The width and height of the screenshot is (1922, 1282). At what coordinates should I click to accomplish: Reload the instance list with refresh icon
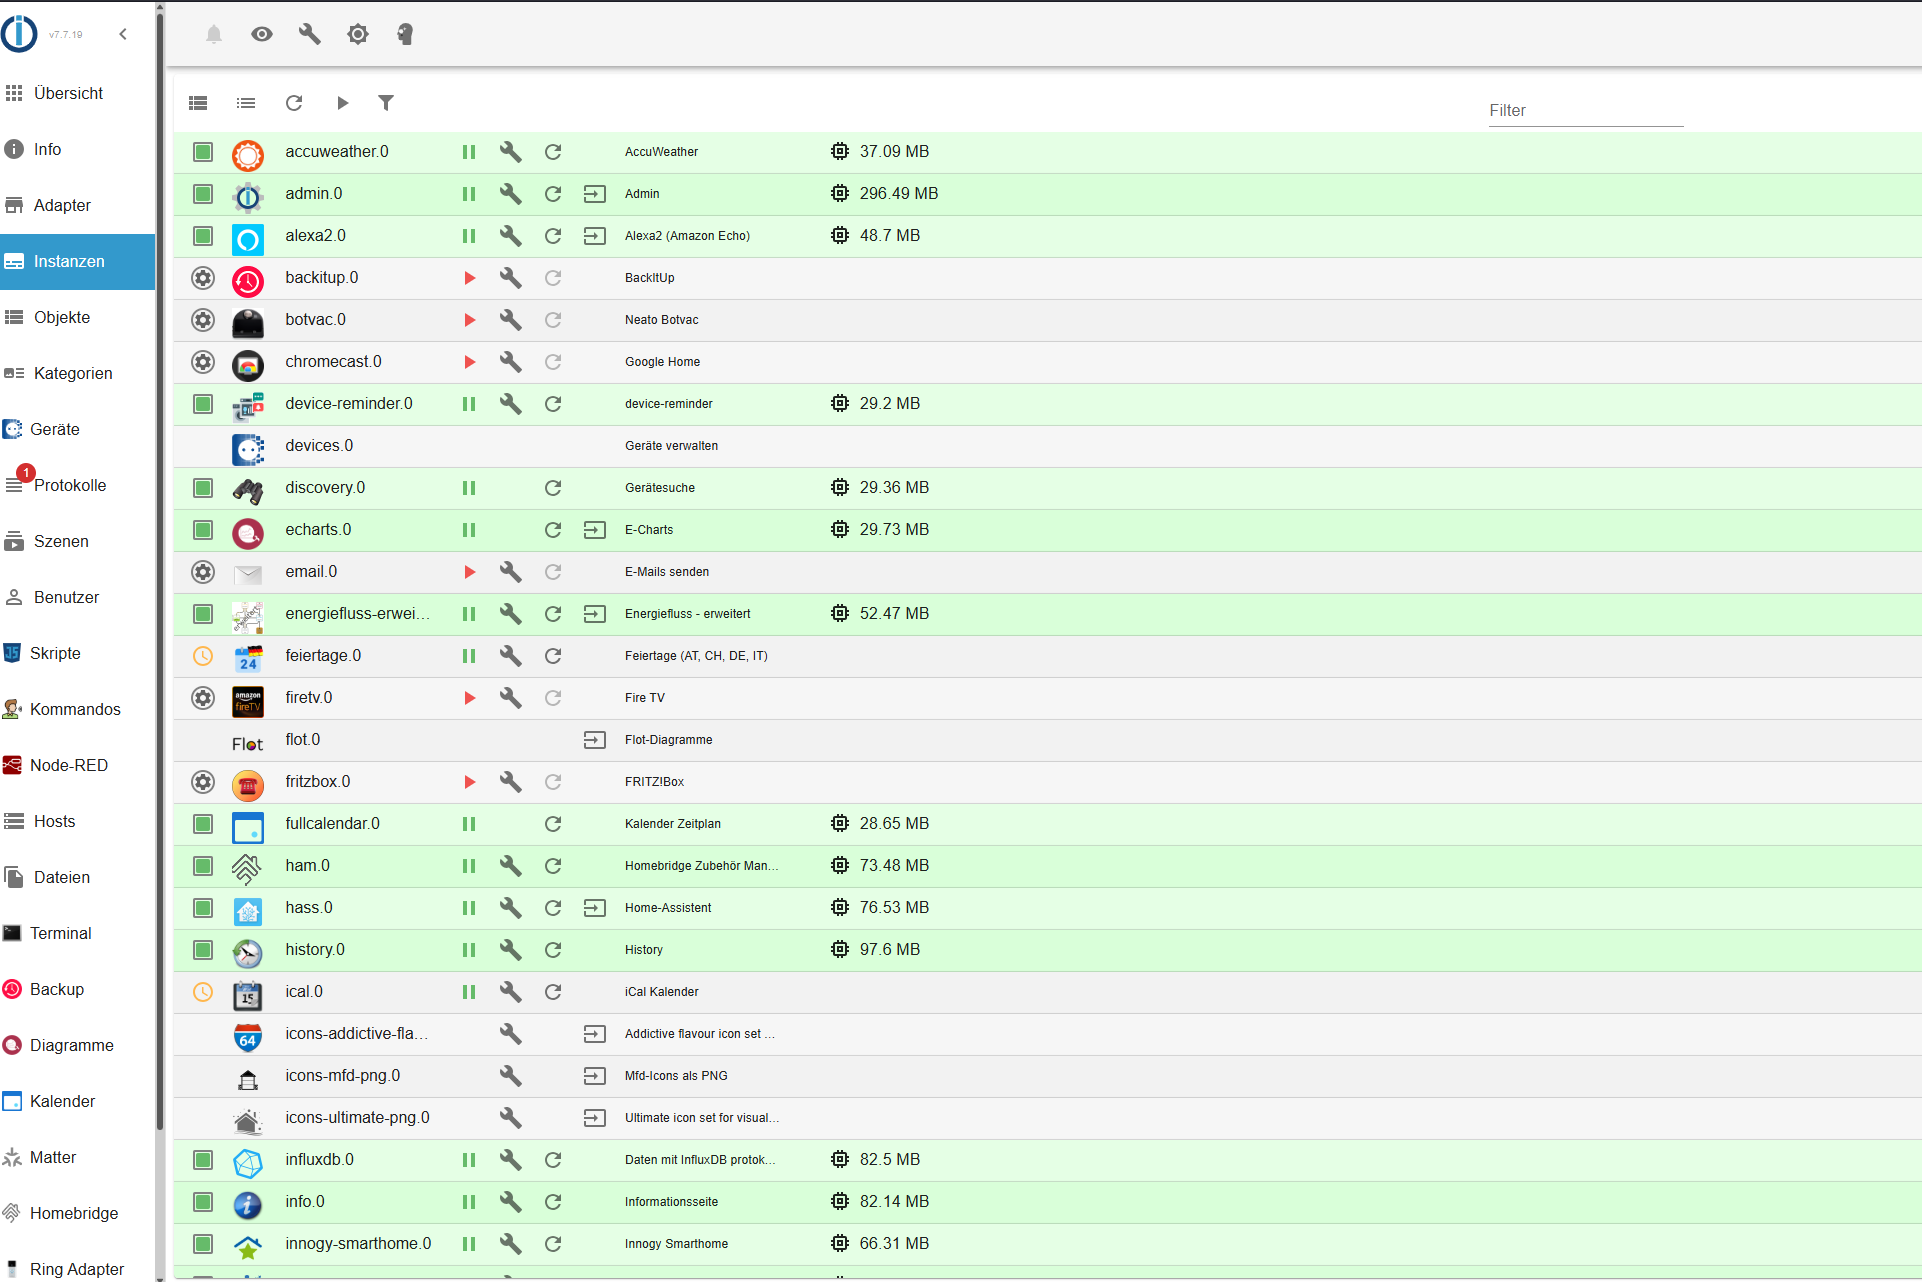[x=294, y=102]
